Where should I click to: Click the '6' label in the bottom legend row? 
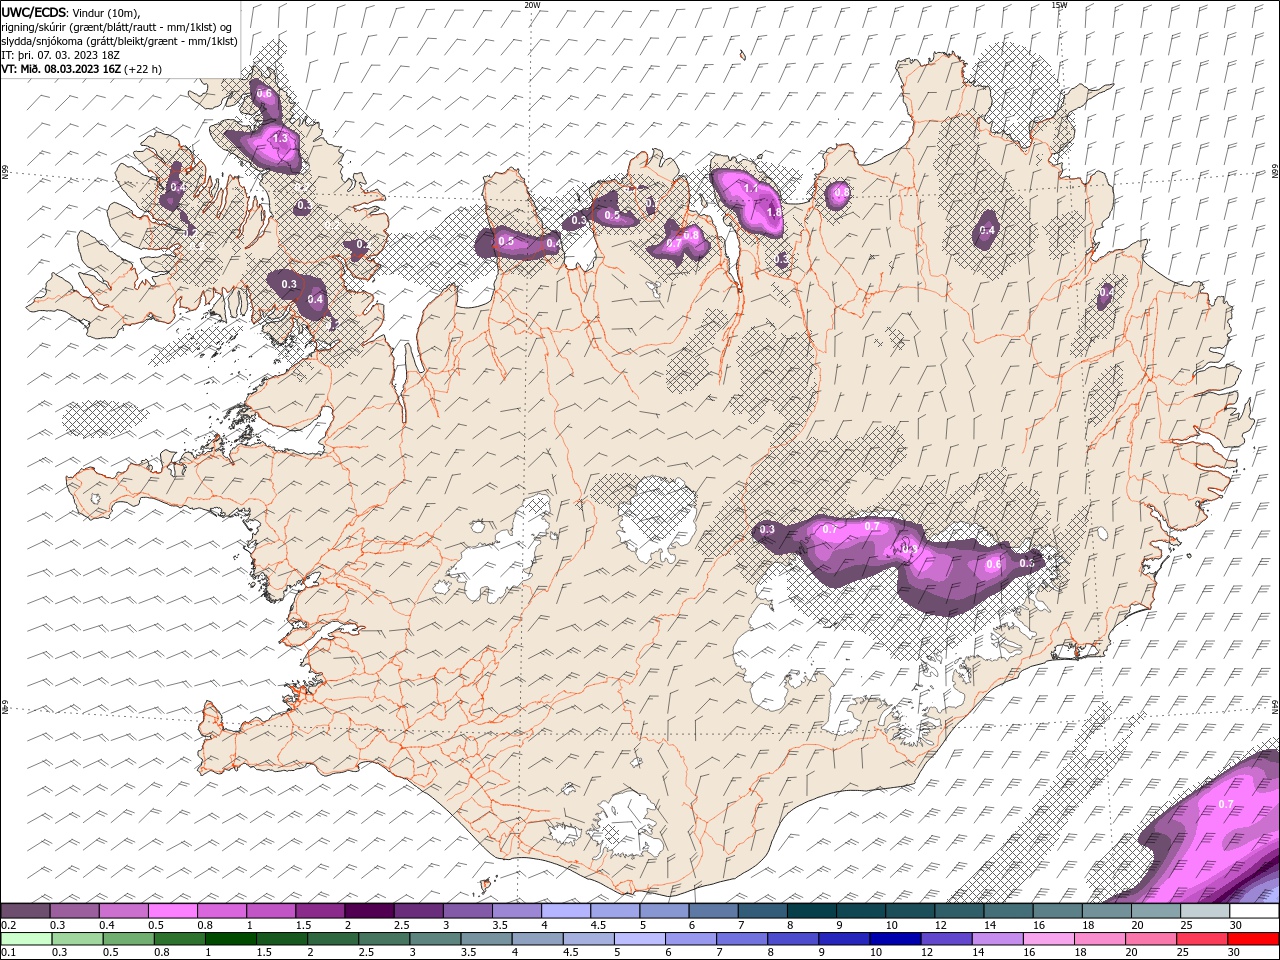pos(666,953)
